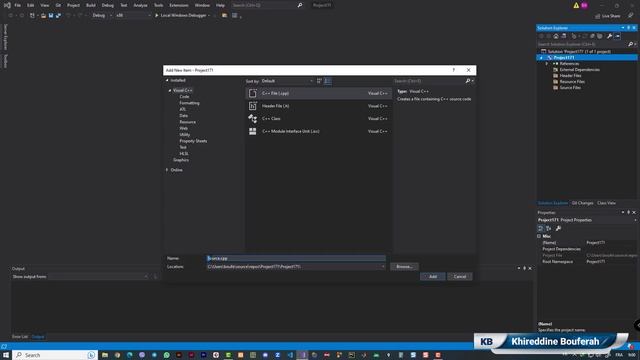Expand the References node
640x360 pixels.
[547, 64]
